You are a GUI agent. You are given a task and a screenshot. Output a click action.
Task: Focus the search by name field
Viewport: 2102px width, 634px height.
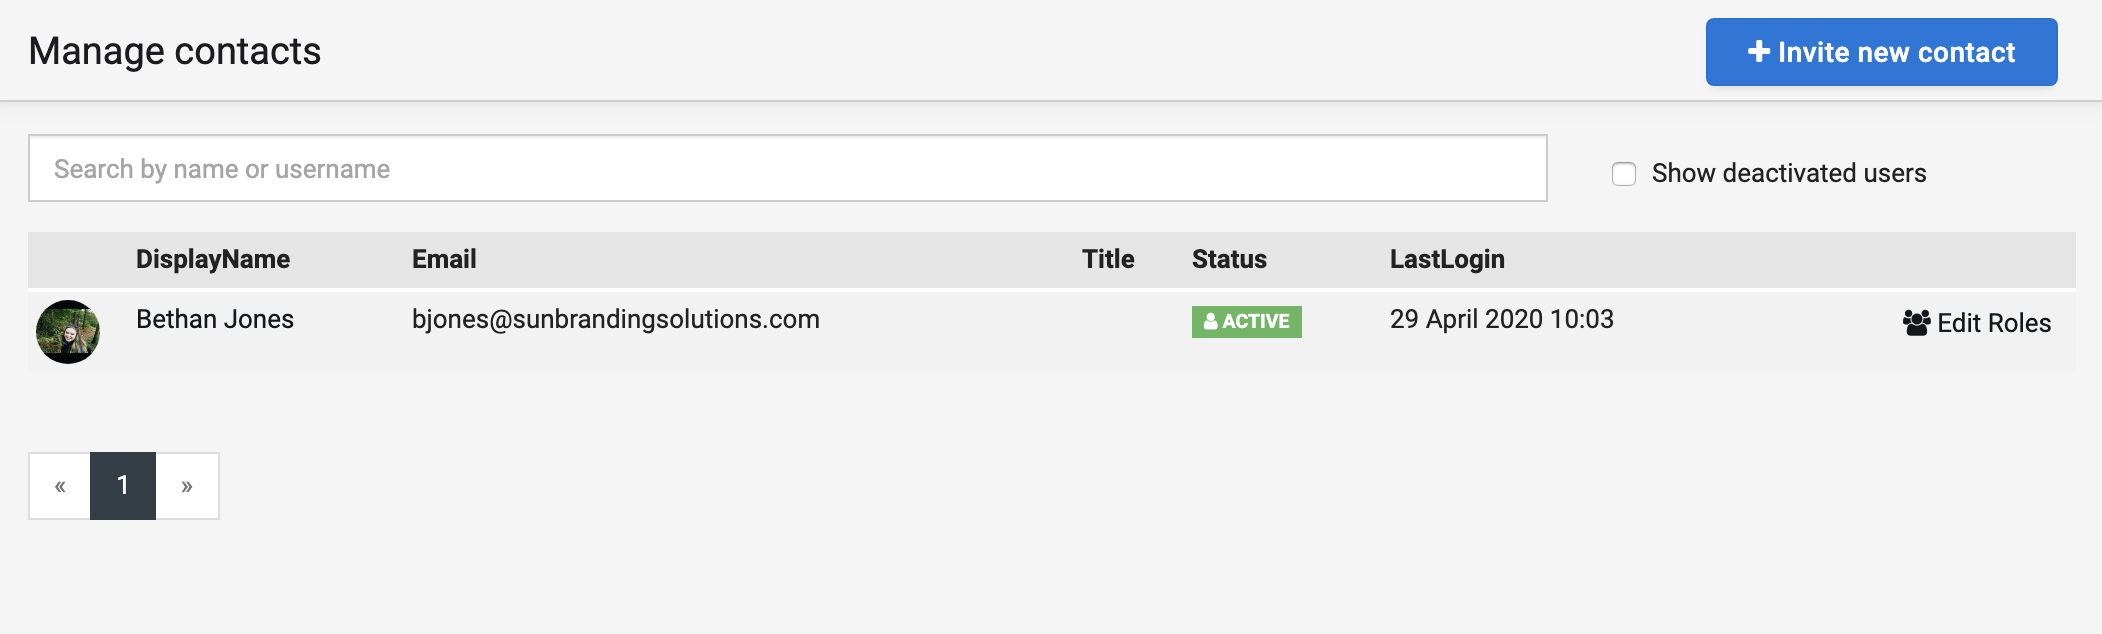tap(788, 168)
